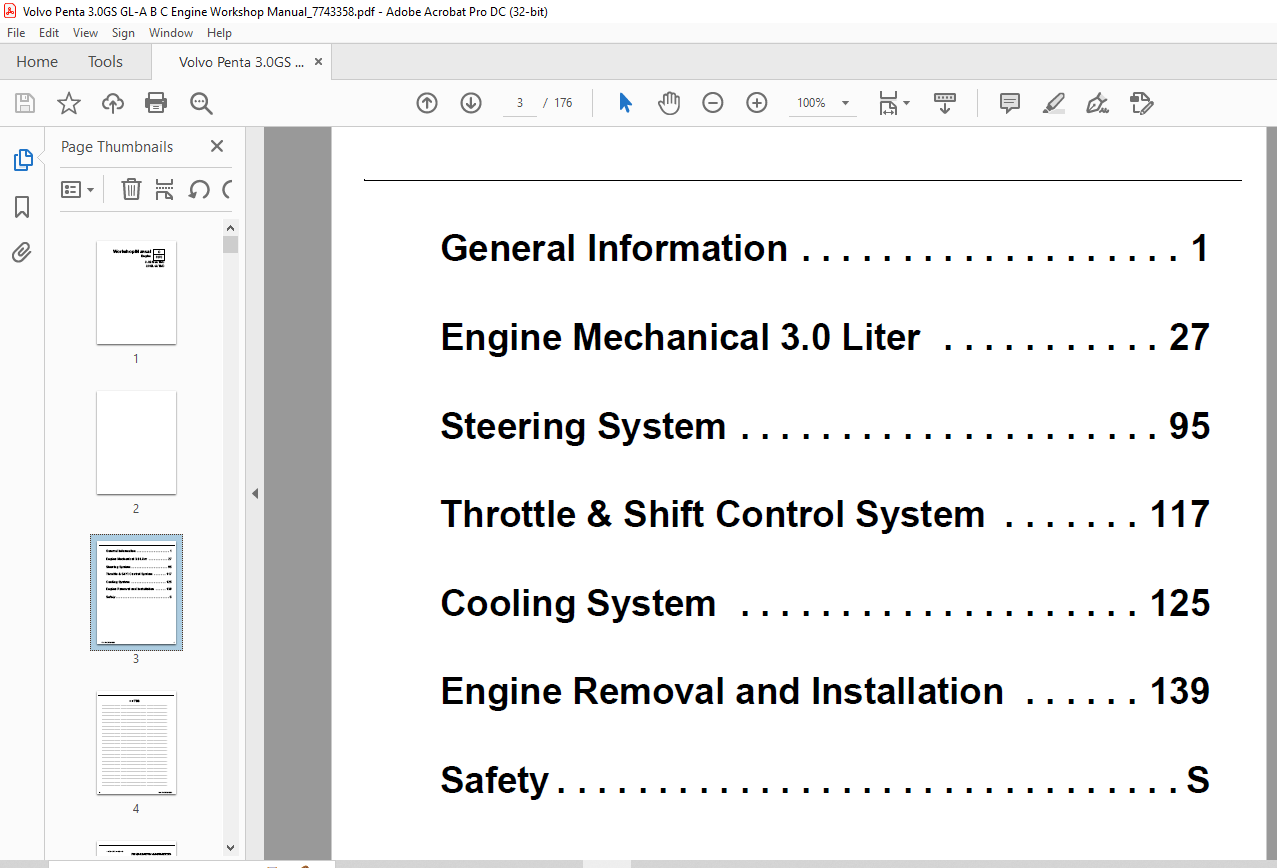Select page 1 thumbnail
1277x868 pixels.
coord(136,292)
